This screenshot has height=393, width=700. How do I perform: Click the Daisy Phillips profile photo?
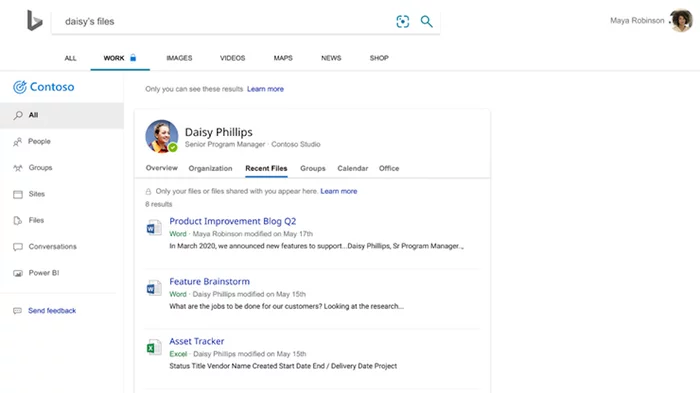[162, 136]
